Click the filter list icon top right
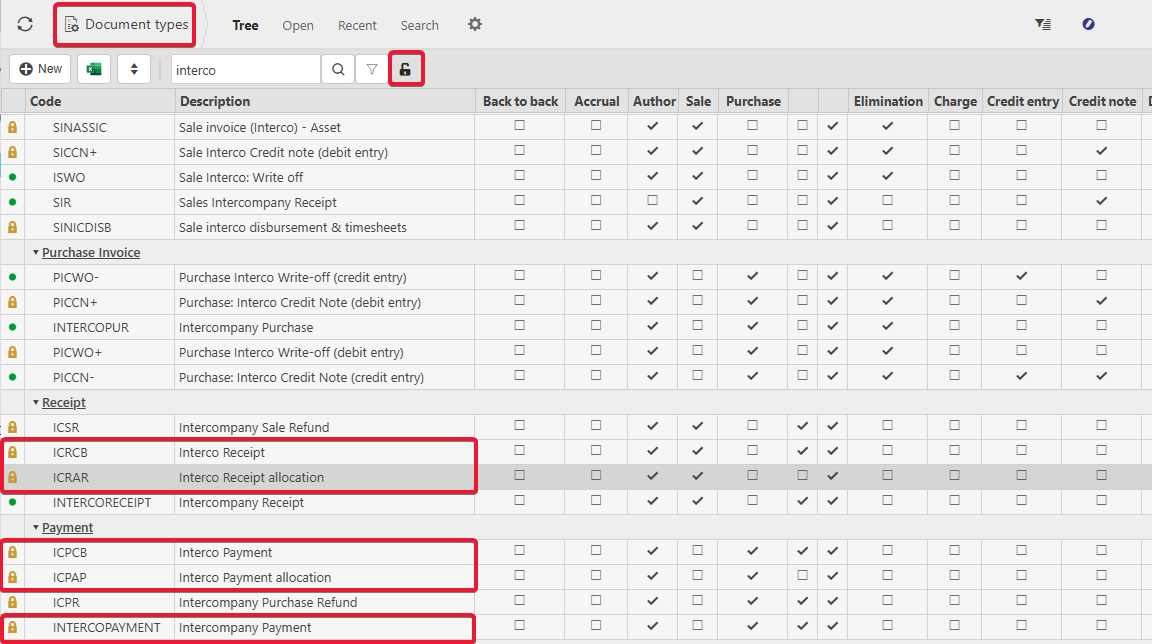This screenshot has width=1152, height=644. 1043,24
